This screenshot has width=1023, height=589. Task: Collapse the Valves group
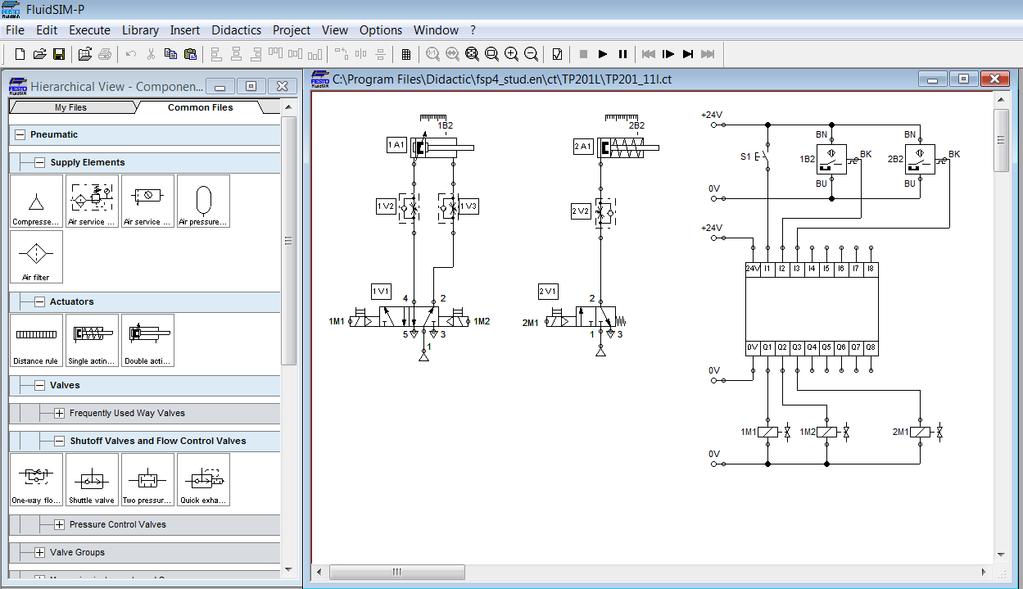point(40,385)
